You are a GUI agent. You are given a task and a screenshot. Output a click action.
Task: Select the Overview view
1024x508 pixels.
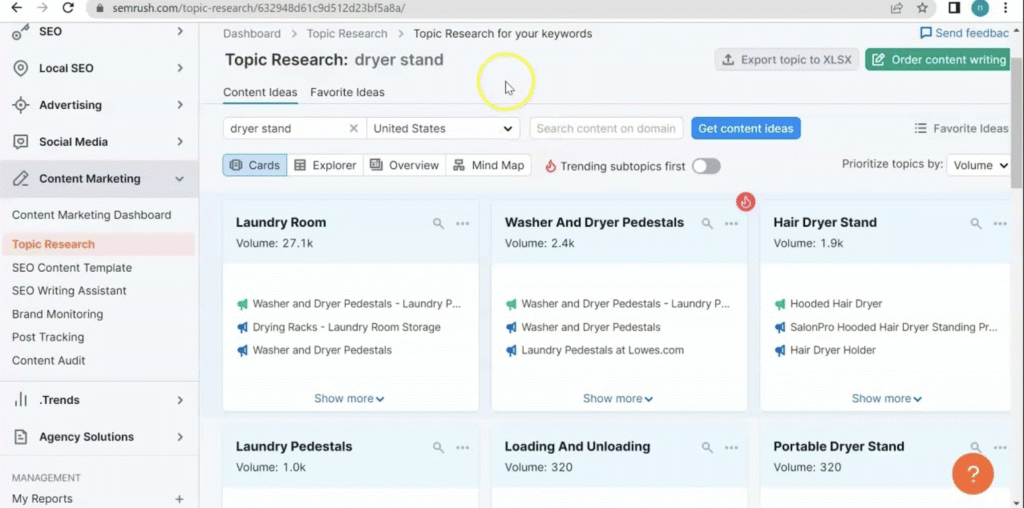pyautogui.click(x=405, y=165)
